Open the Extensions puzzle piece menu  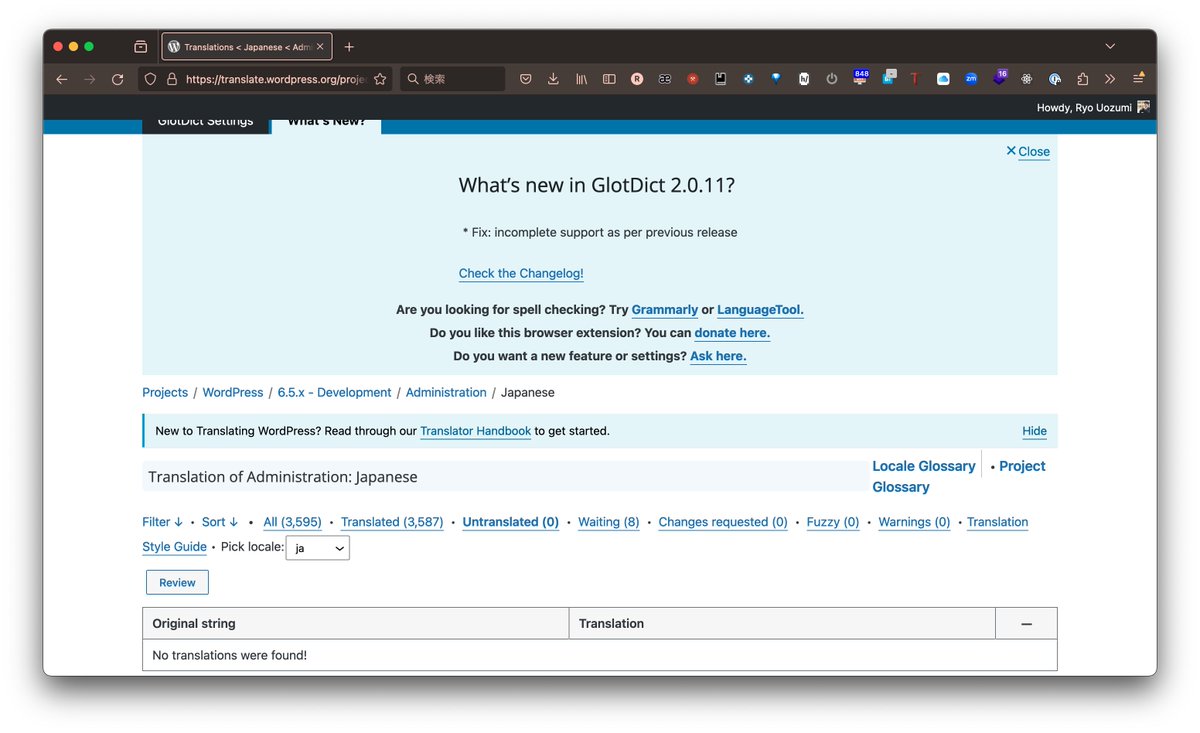click(1082, 79)
